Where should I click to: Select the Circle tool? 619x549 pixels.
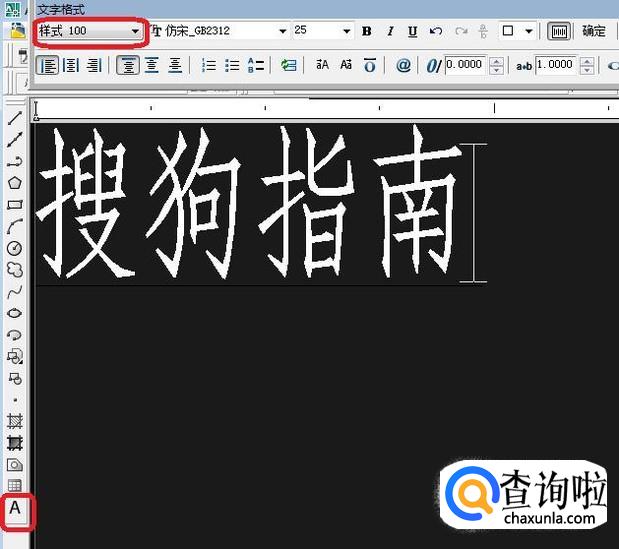(x=15, y=248)
